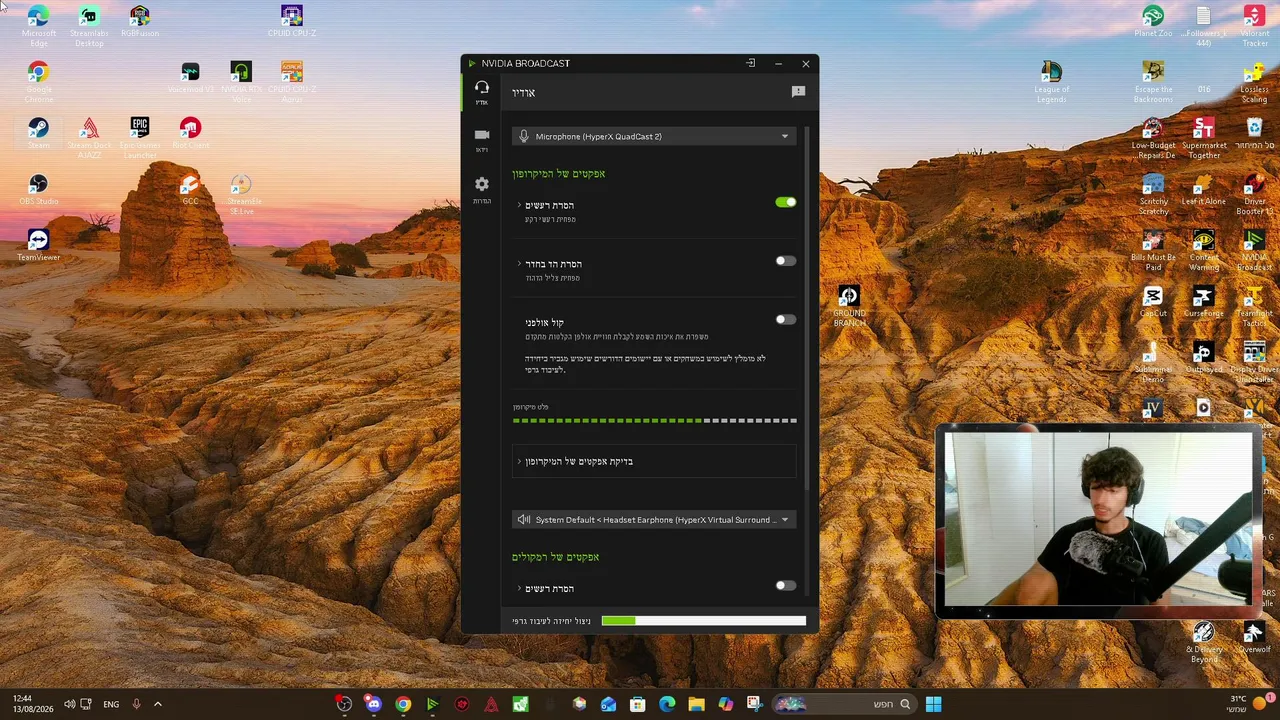Select the Planet Zoo desktop shortcut
The height and width of the screenshot is (720, 1280).
pos(1153,22)
